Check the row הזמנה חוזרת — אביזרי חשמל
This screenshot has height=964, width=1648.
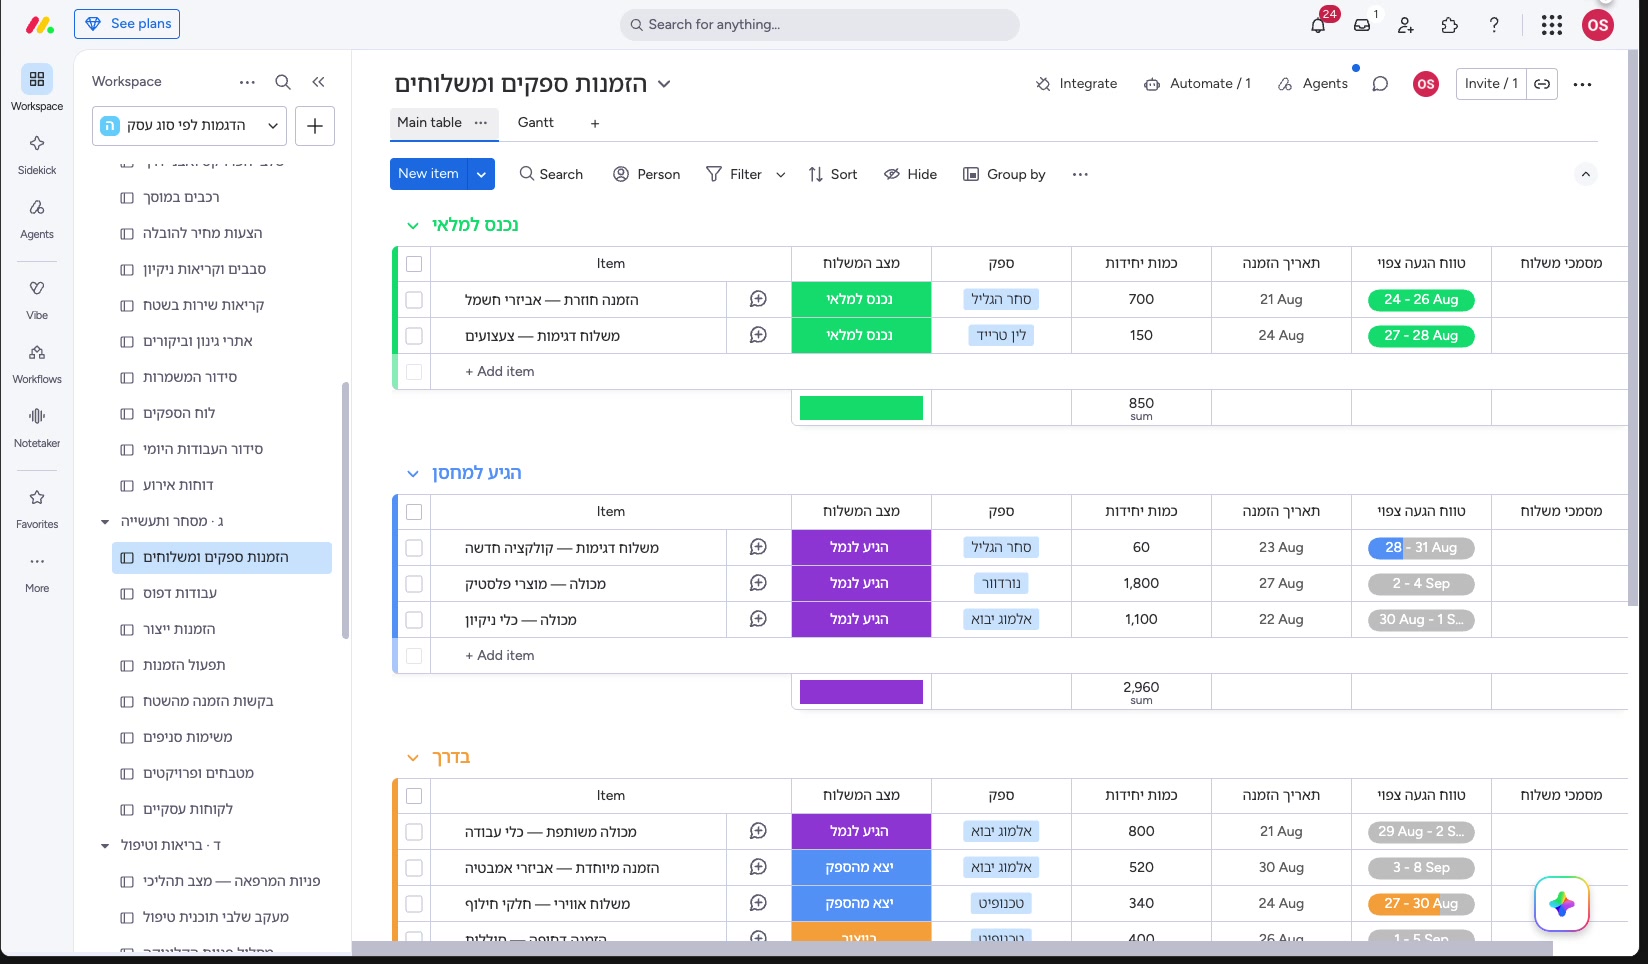pyautogui.click(x=414, y=300)
